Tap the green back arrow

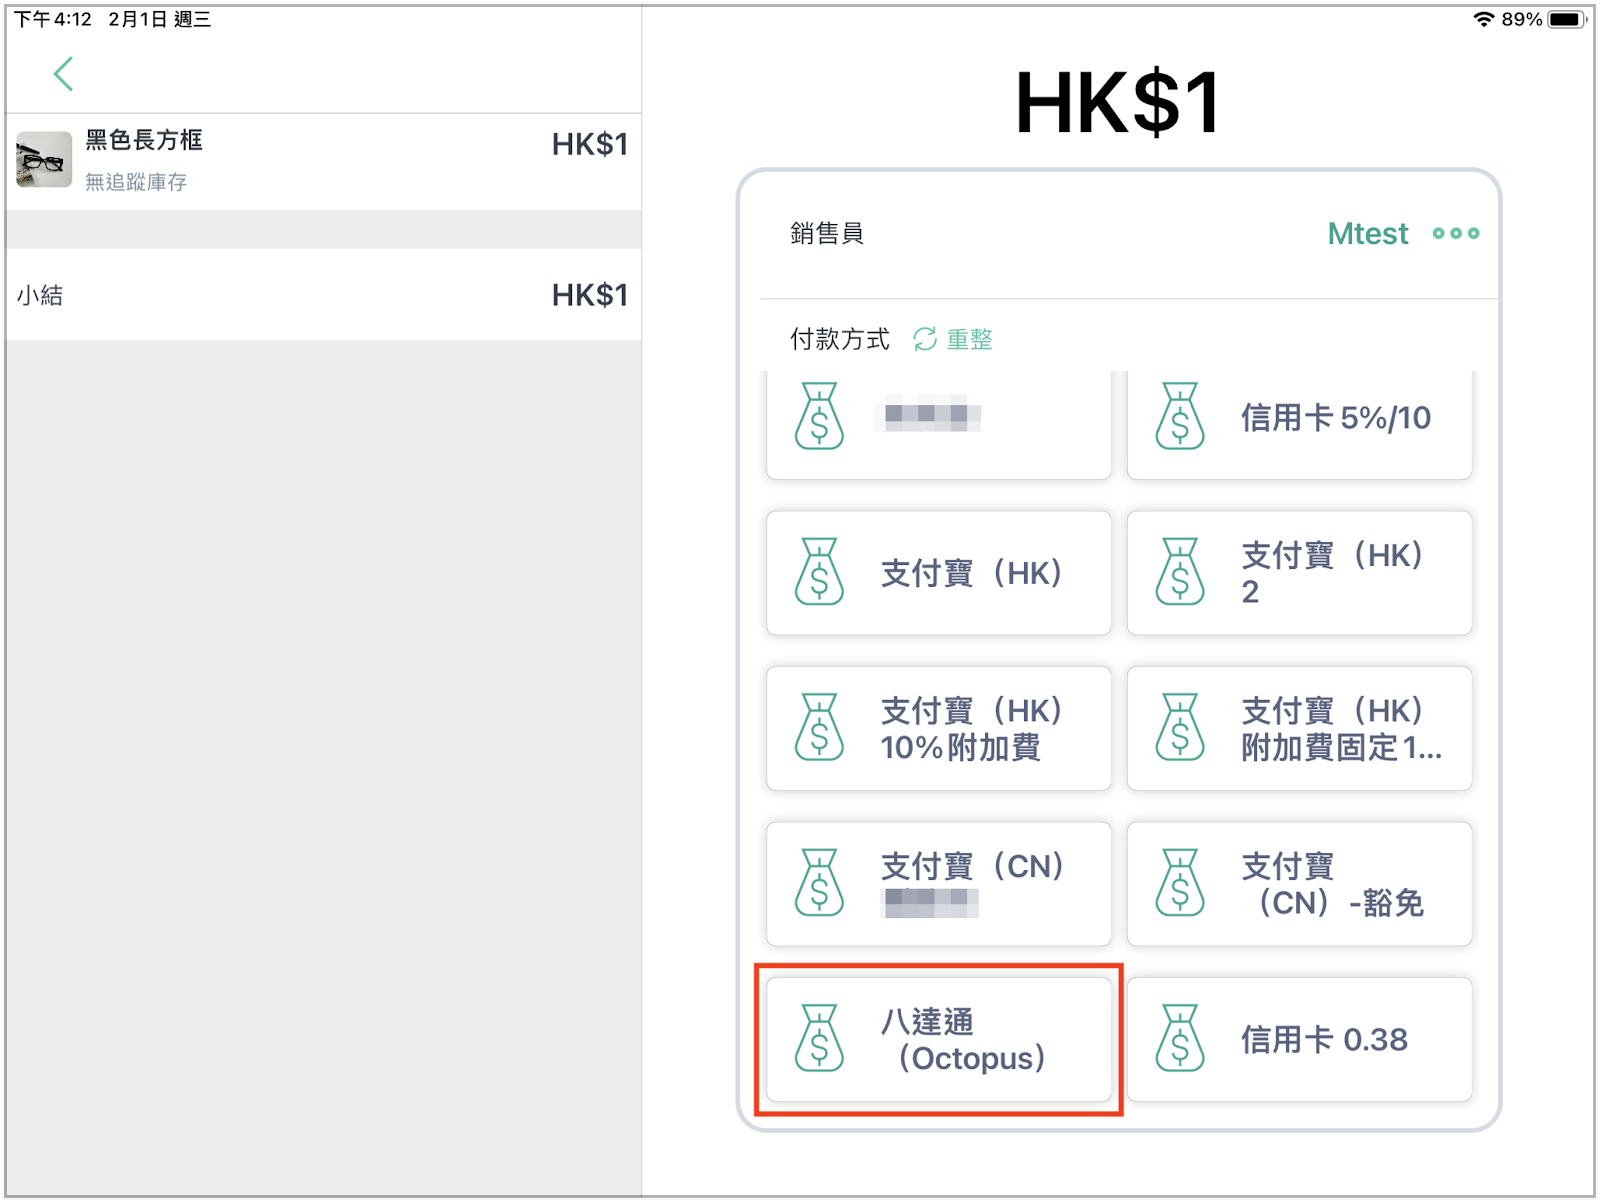pos(63,74)
